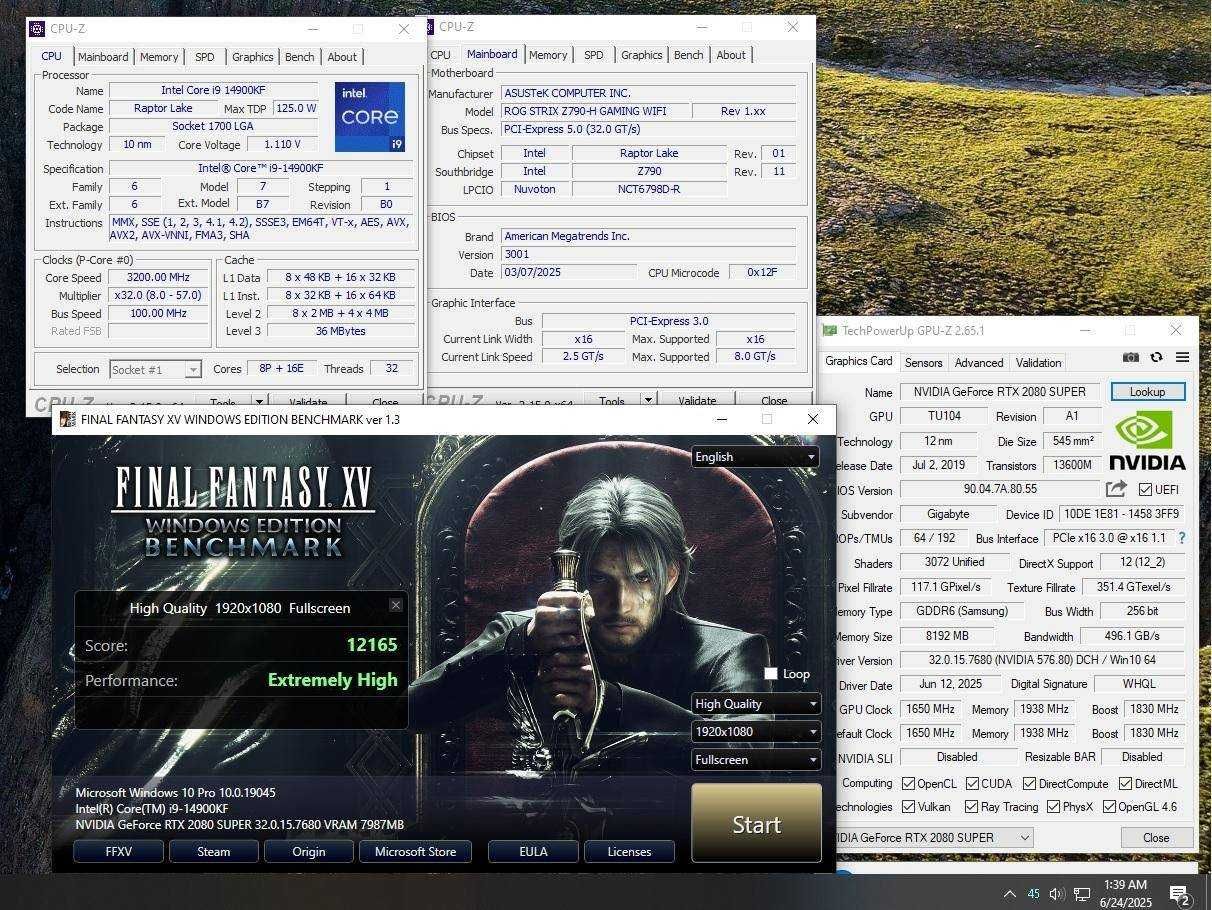Start the FFXV benchmark
Viewport: 1212px width, 910px height.
coord(756,823)
